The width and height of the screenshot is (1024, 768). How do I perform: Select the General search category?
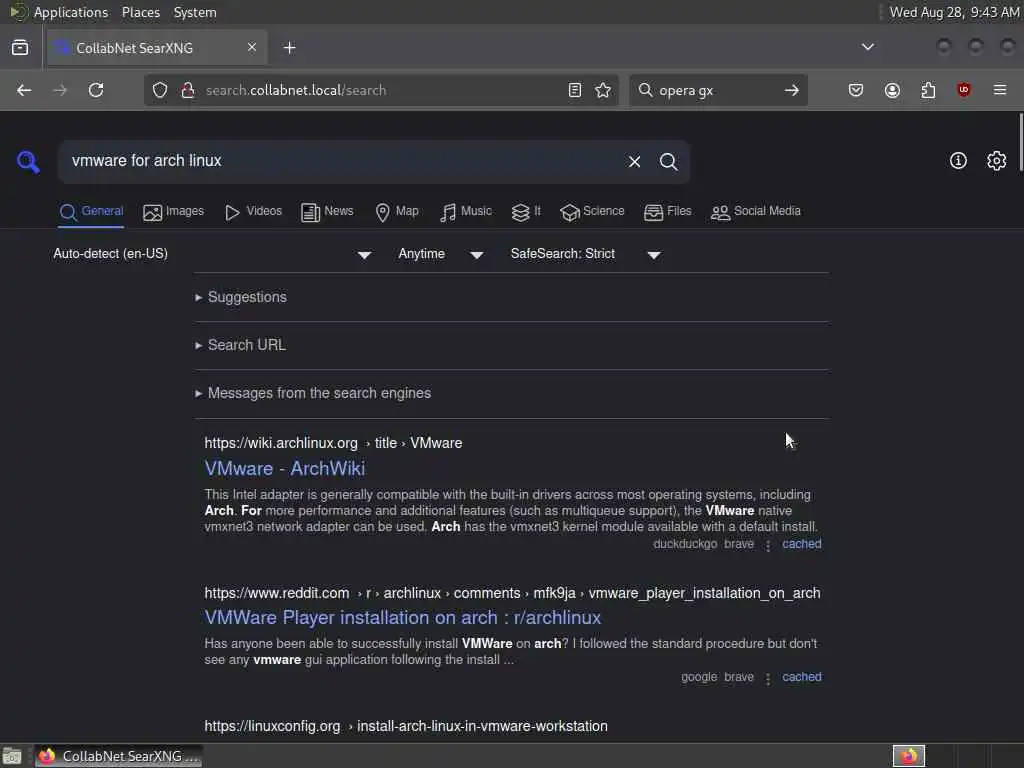pos(91,212)
